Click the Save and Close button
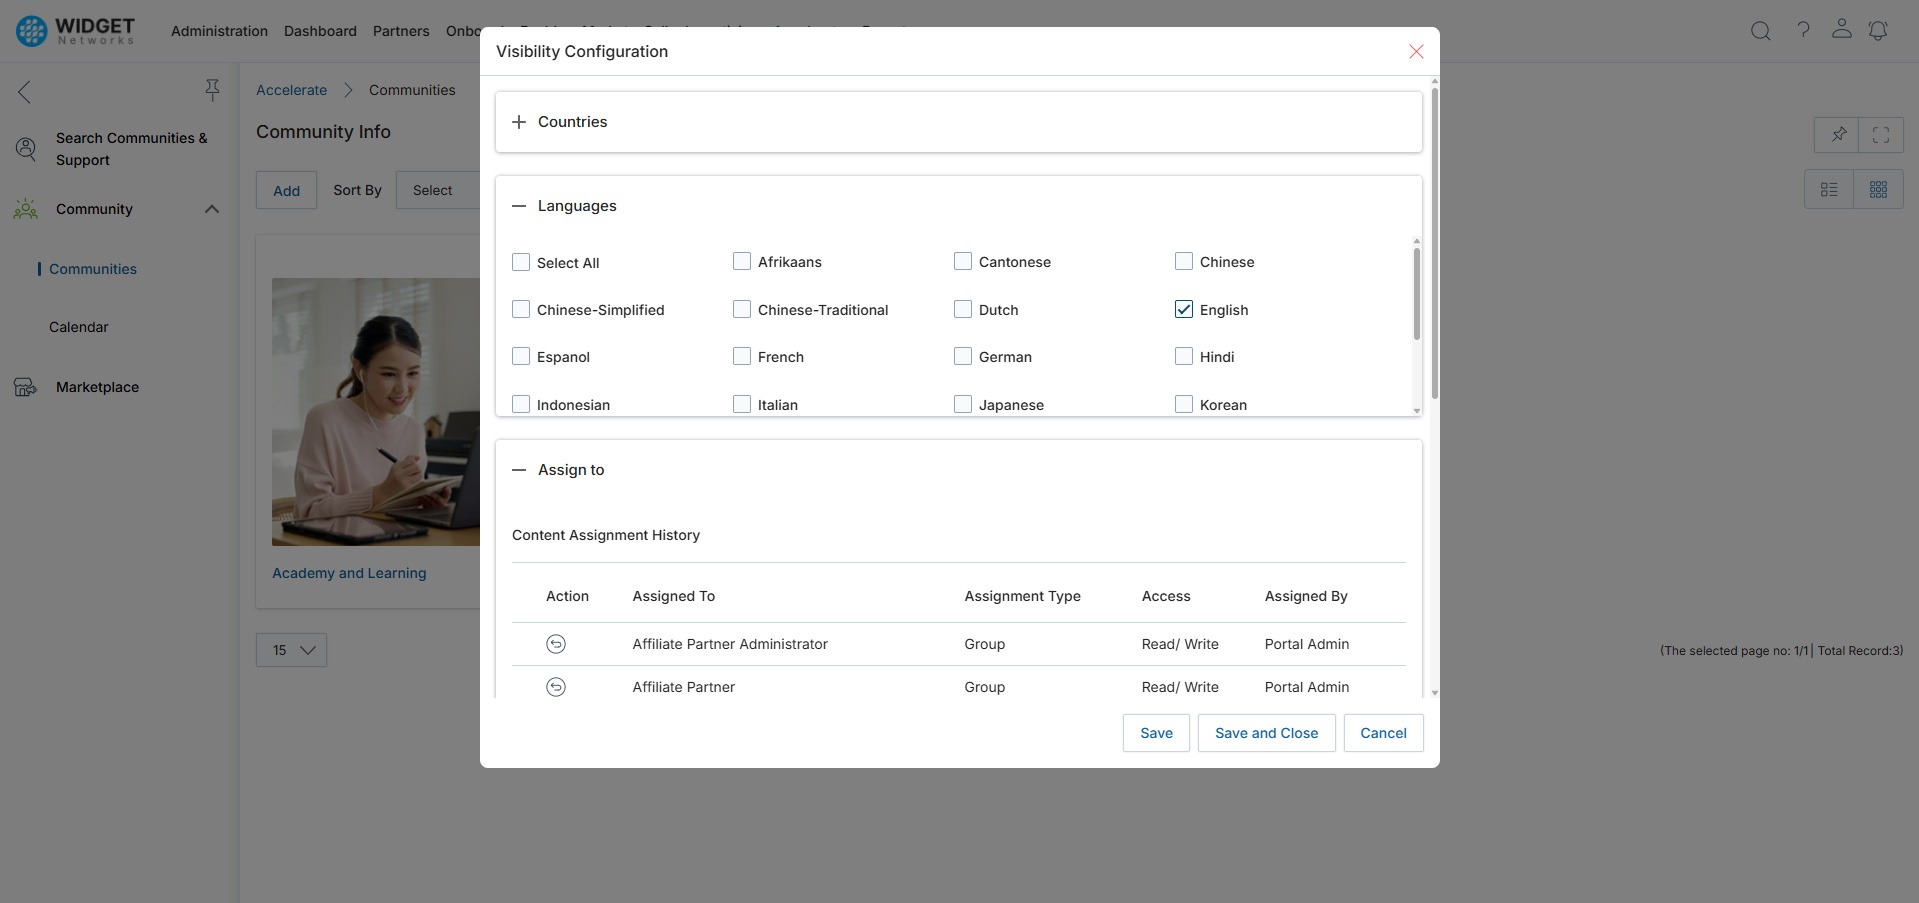1919x903 pixels. click(x=1266, y=733)
